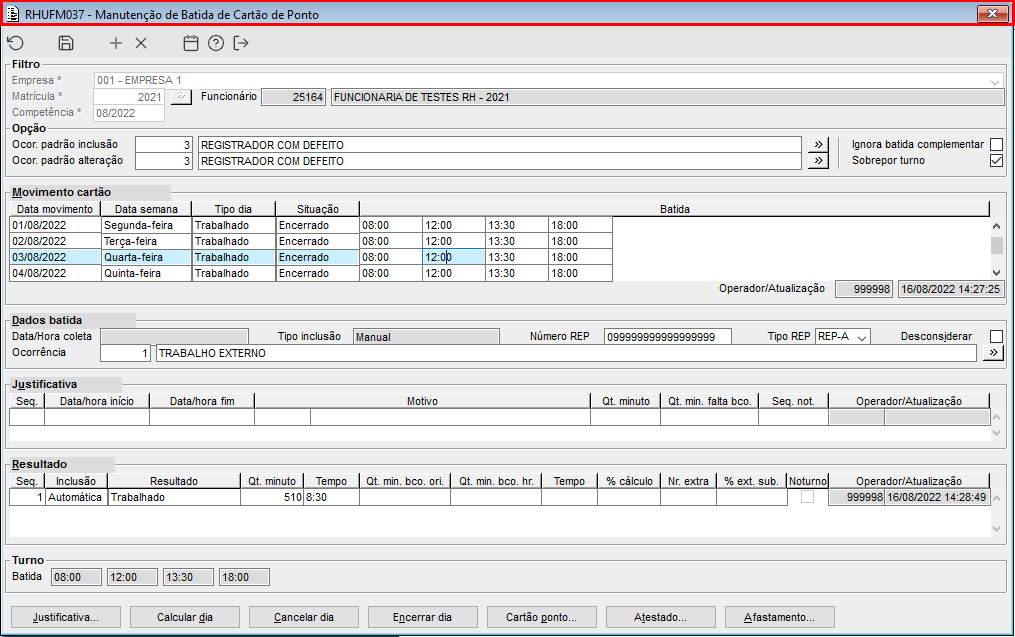Open Justificativa dialog button
This screenshot has height=637, width=1015.
click(66, 618)
